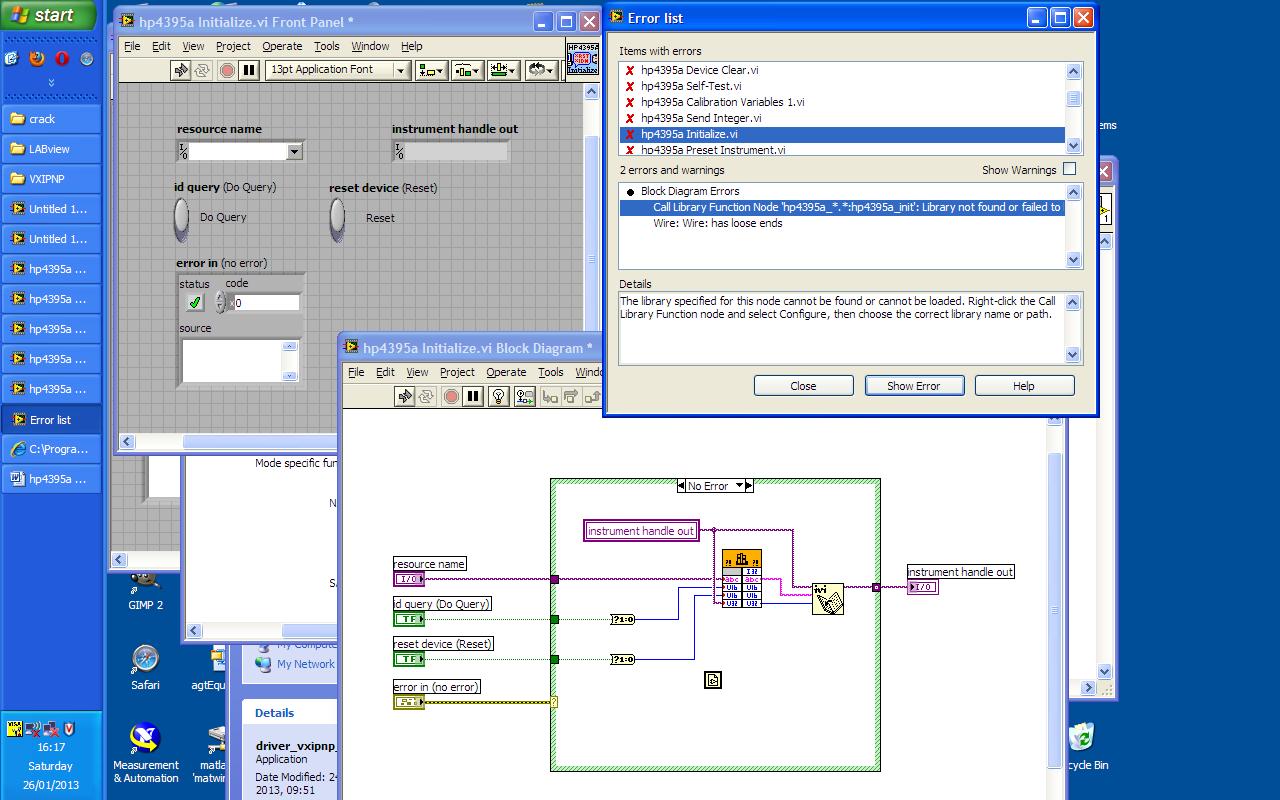Expand the resource name VISA dropdown

[294, 152]
